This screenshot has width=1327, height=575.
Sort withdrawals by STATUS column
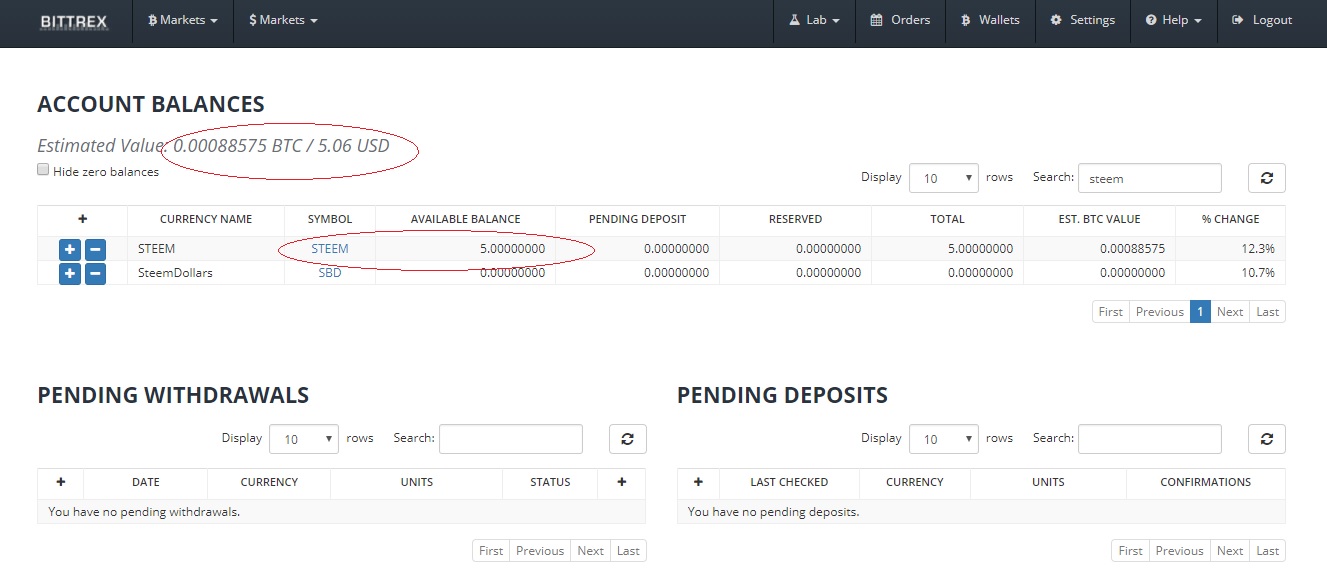(550, 482)
